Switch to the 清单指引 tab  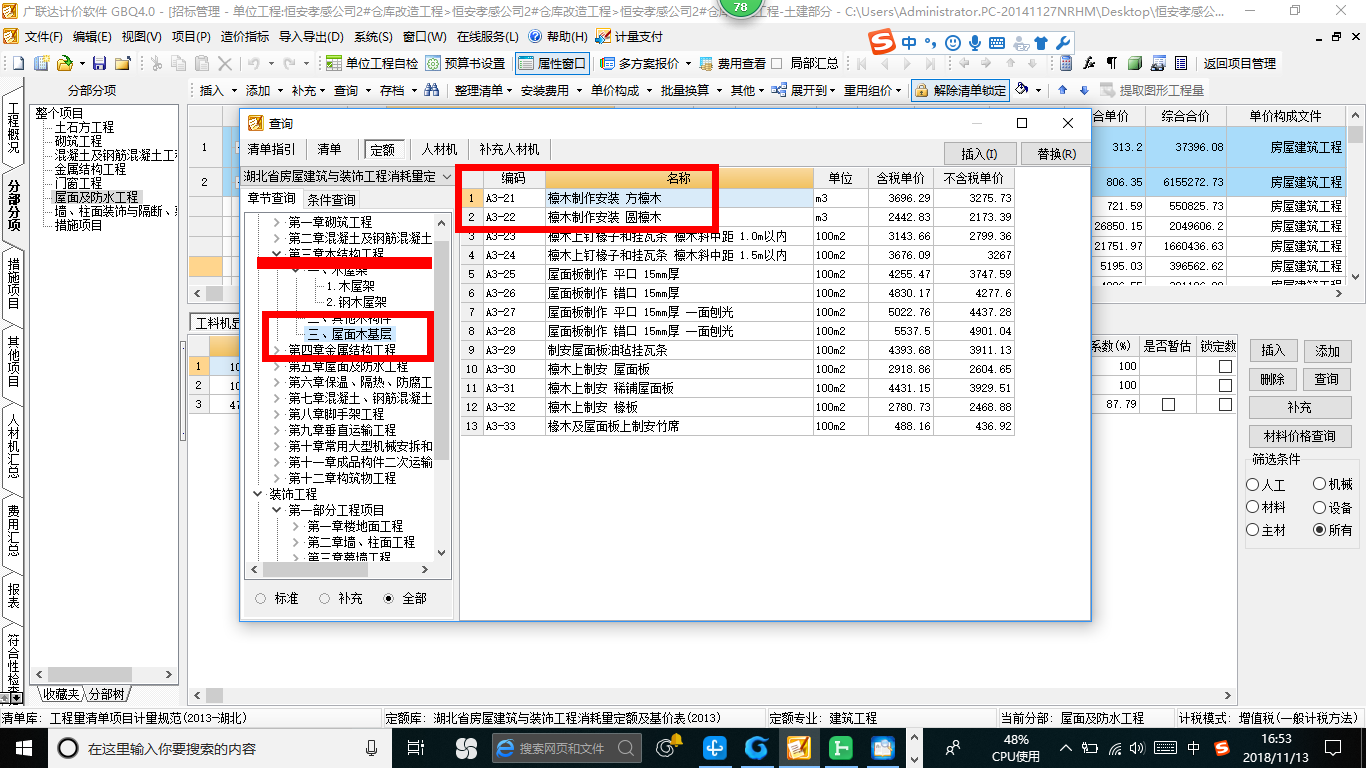[x=272, y=149]
